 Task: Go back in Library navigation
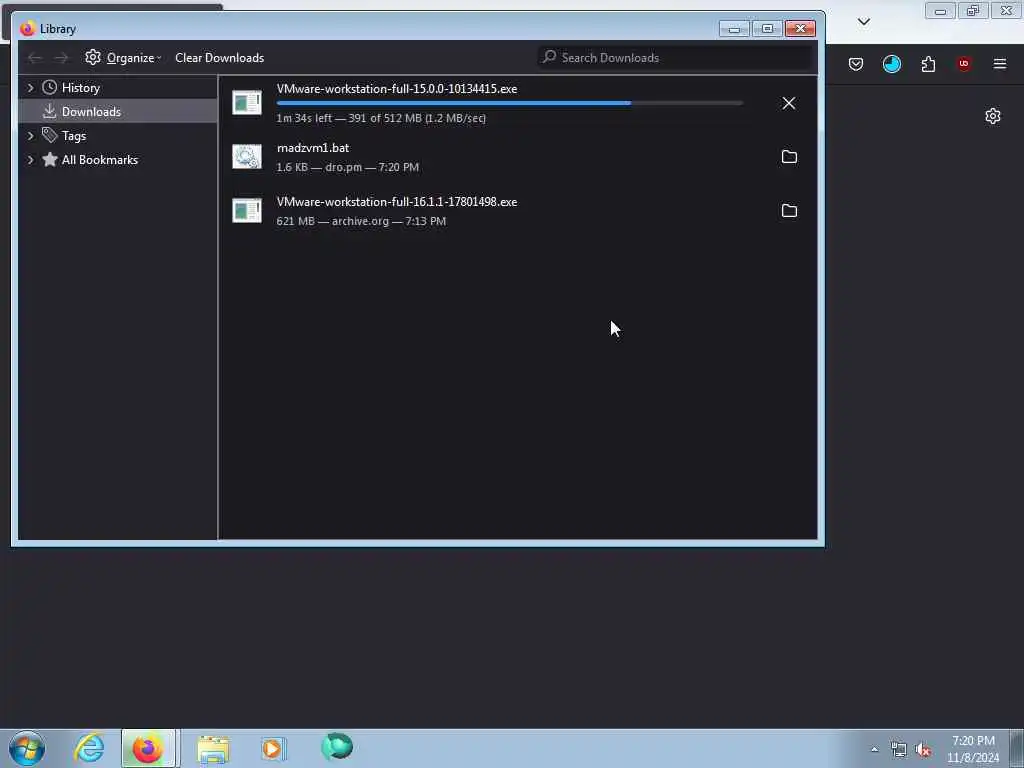tap(35, 58)
